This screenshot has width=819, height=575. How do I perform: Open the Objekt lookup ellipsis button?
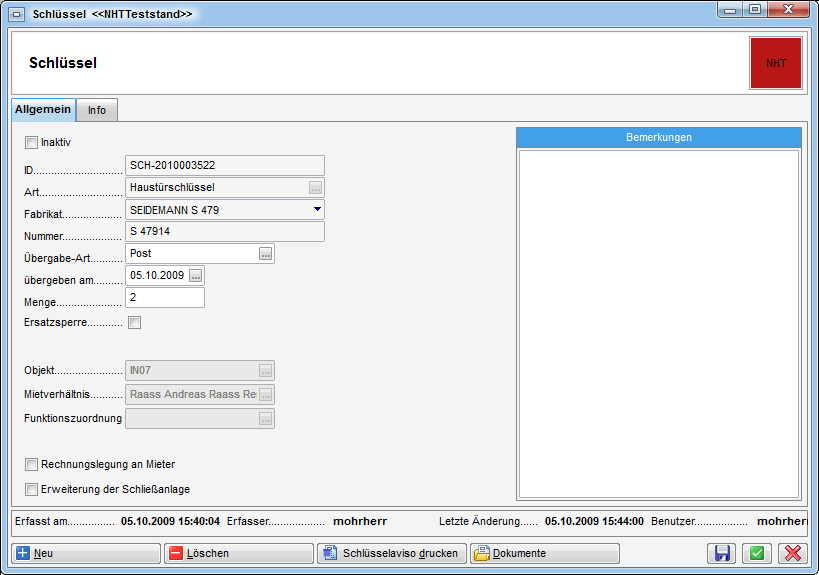pyautogui.click(x=265, y=371)
